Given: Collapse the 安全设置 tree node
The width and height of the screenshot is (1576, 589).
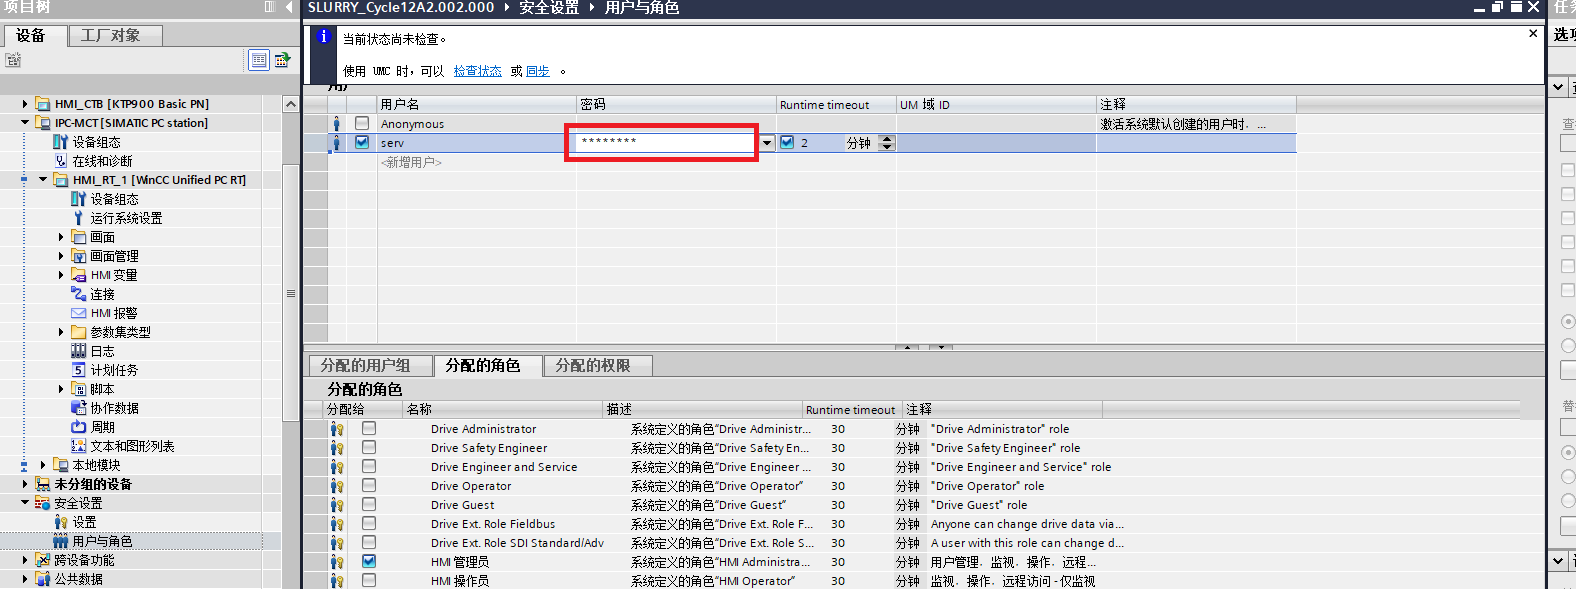Looking at the screenshot, I should tap(25, 503).
